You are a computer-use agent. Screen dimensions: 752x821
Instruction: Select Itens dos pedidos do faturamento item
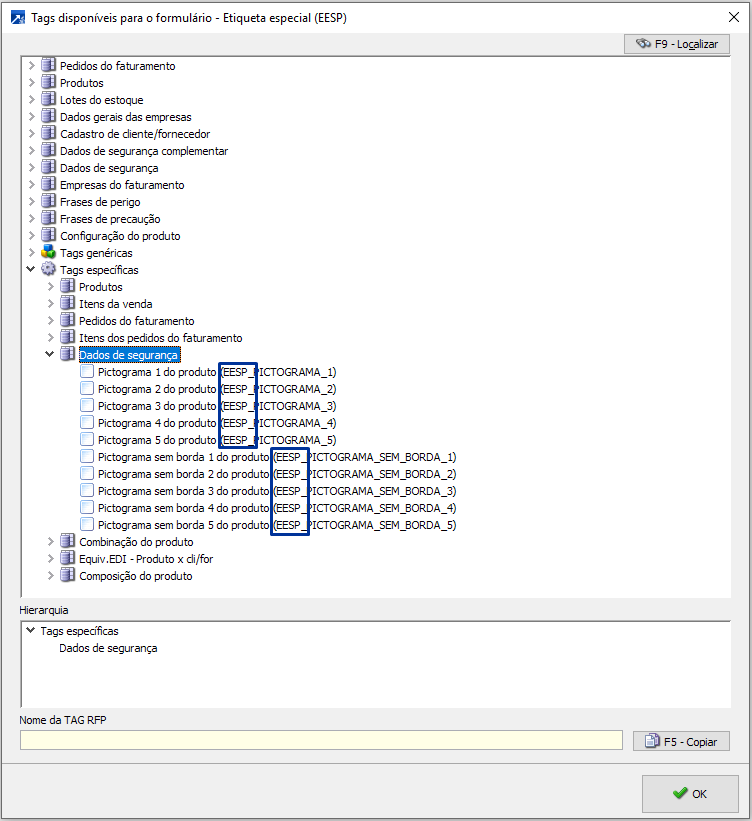click(161, 338)
